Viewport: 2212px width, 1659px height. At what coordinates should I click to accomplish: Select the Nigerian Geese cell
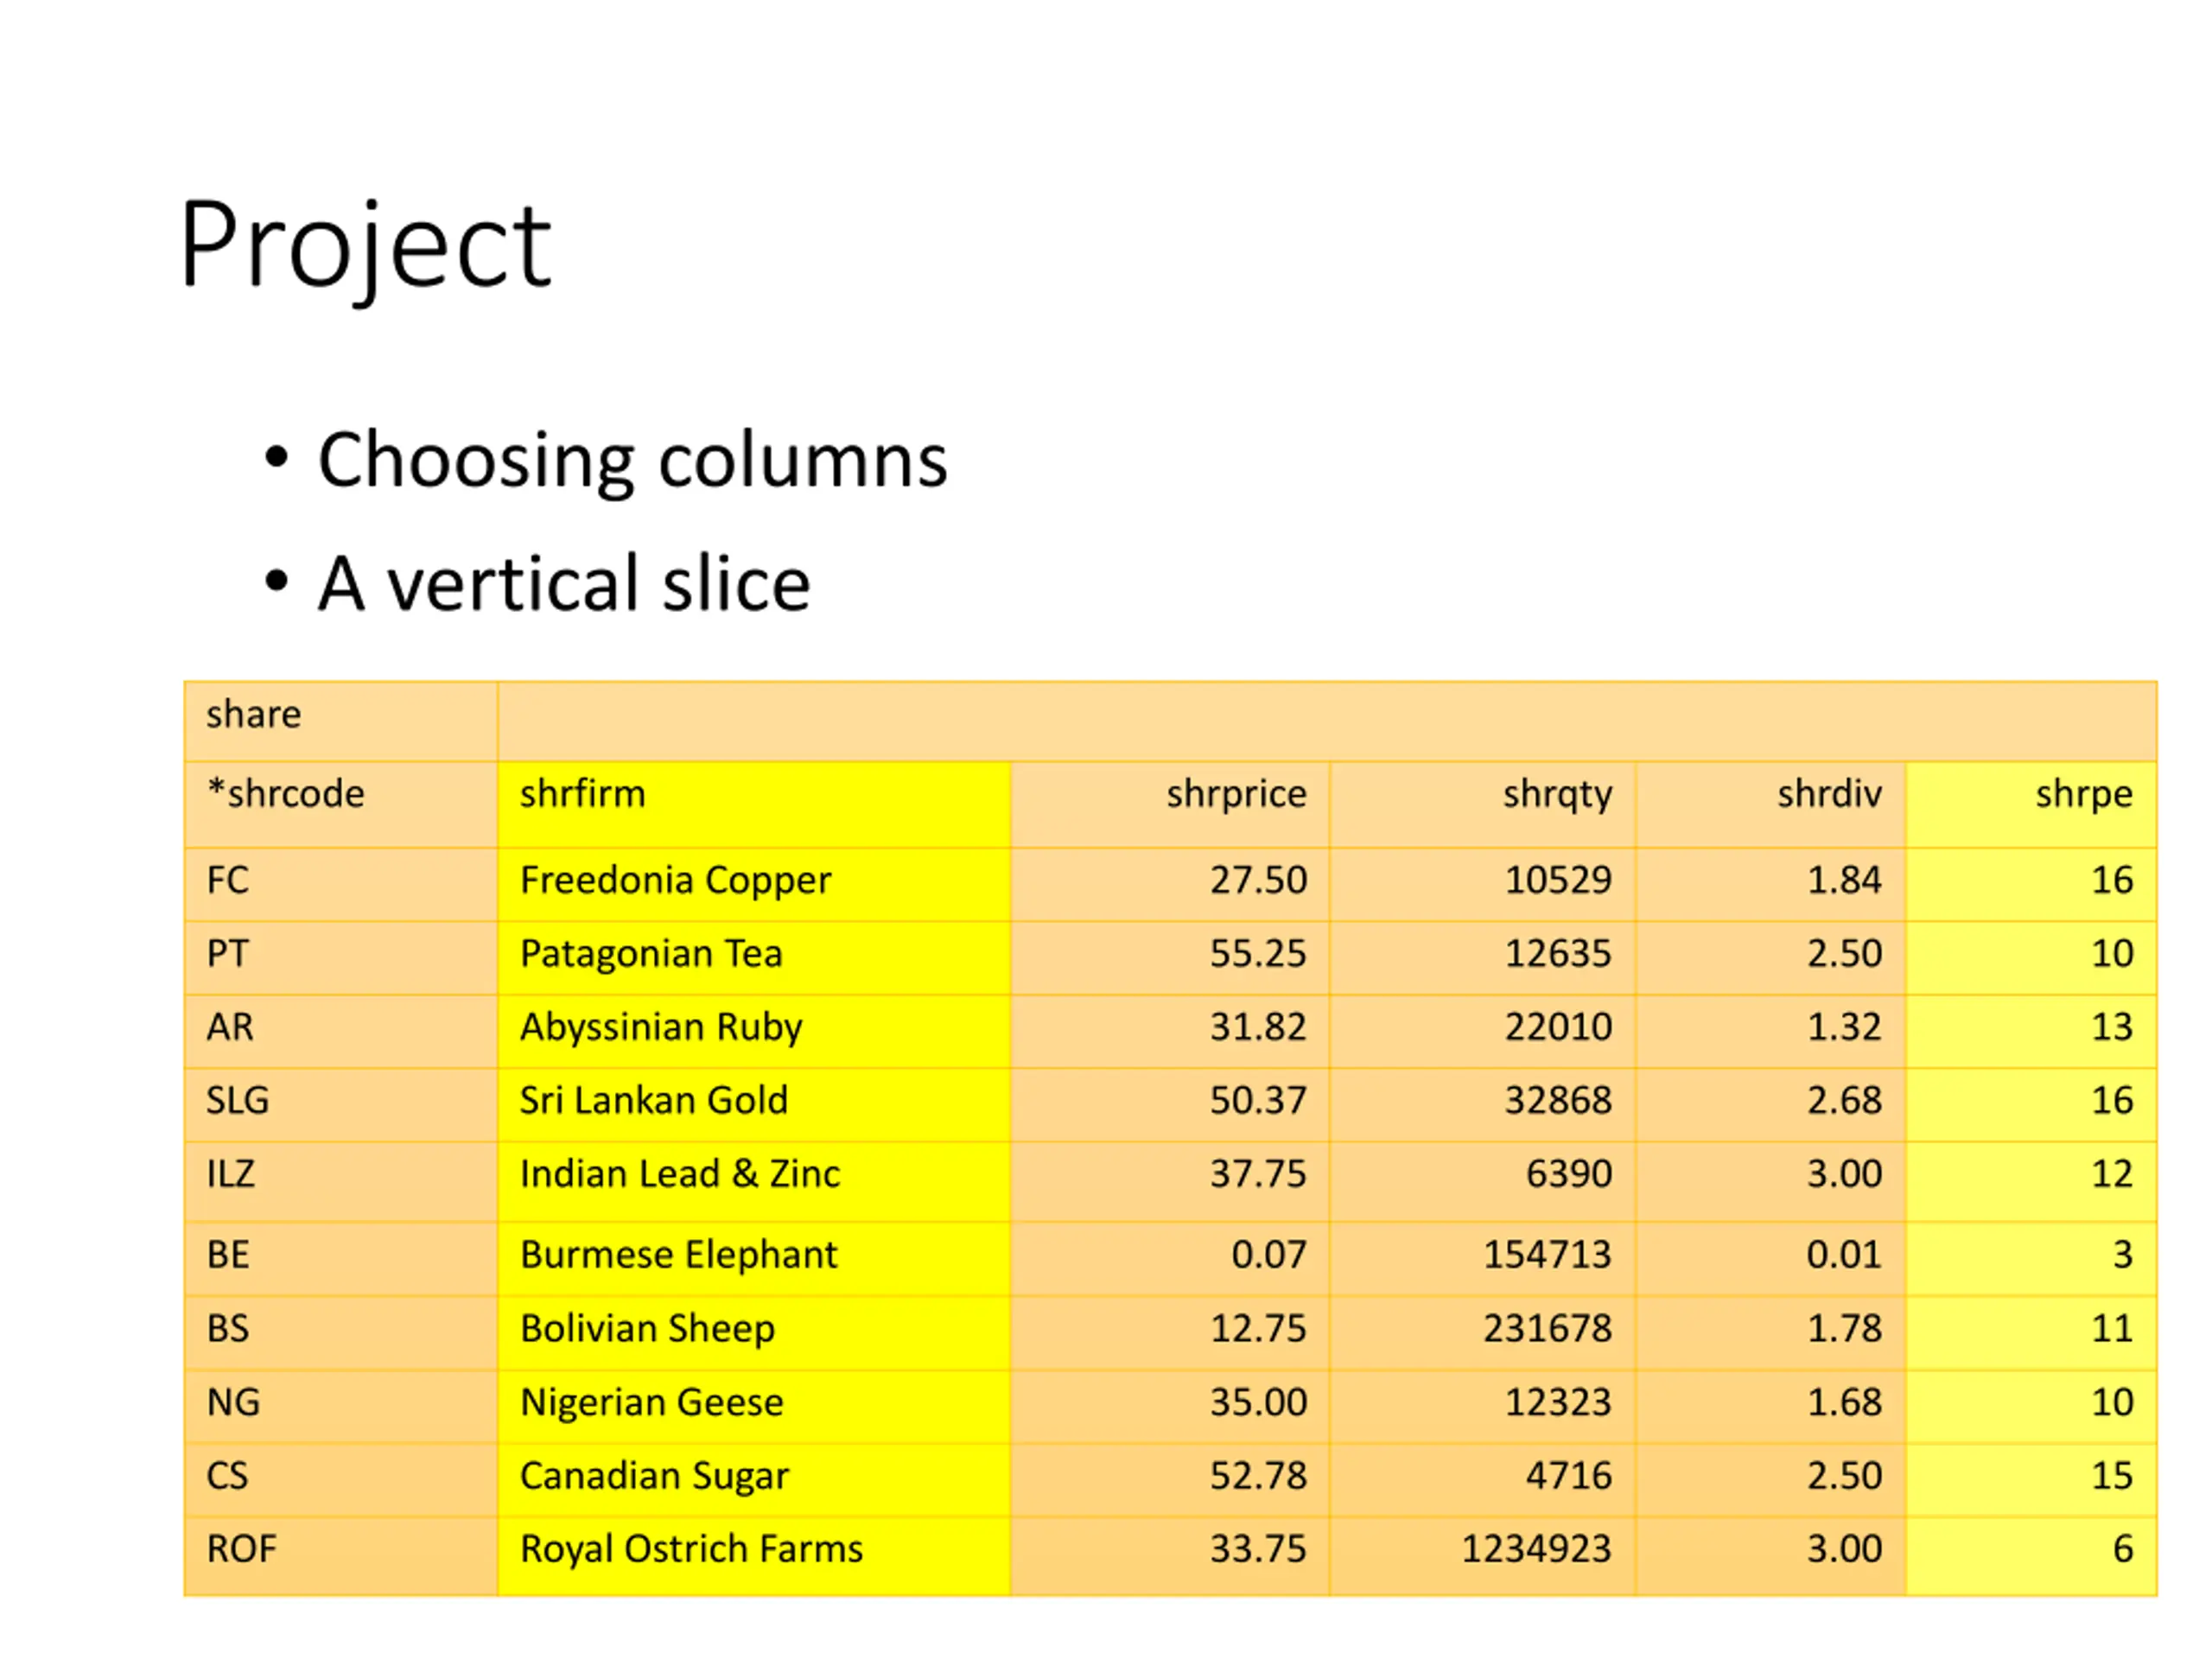click(x=754, y=1406)
